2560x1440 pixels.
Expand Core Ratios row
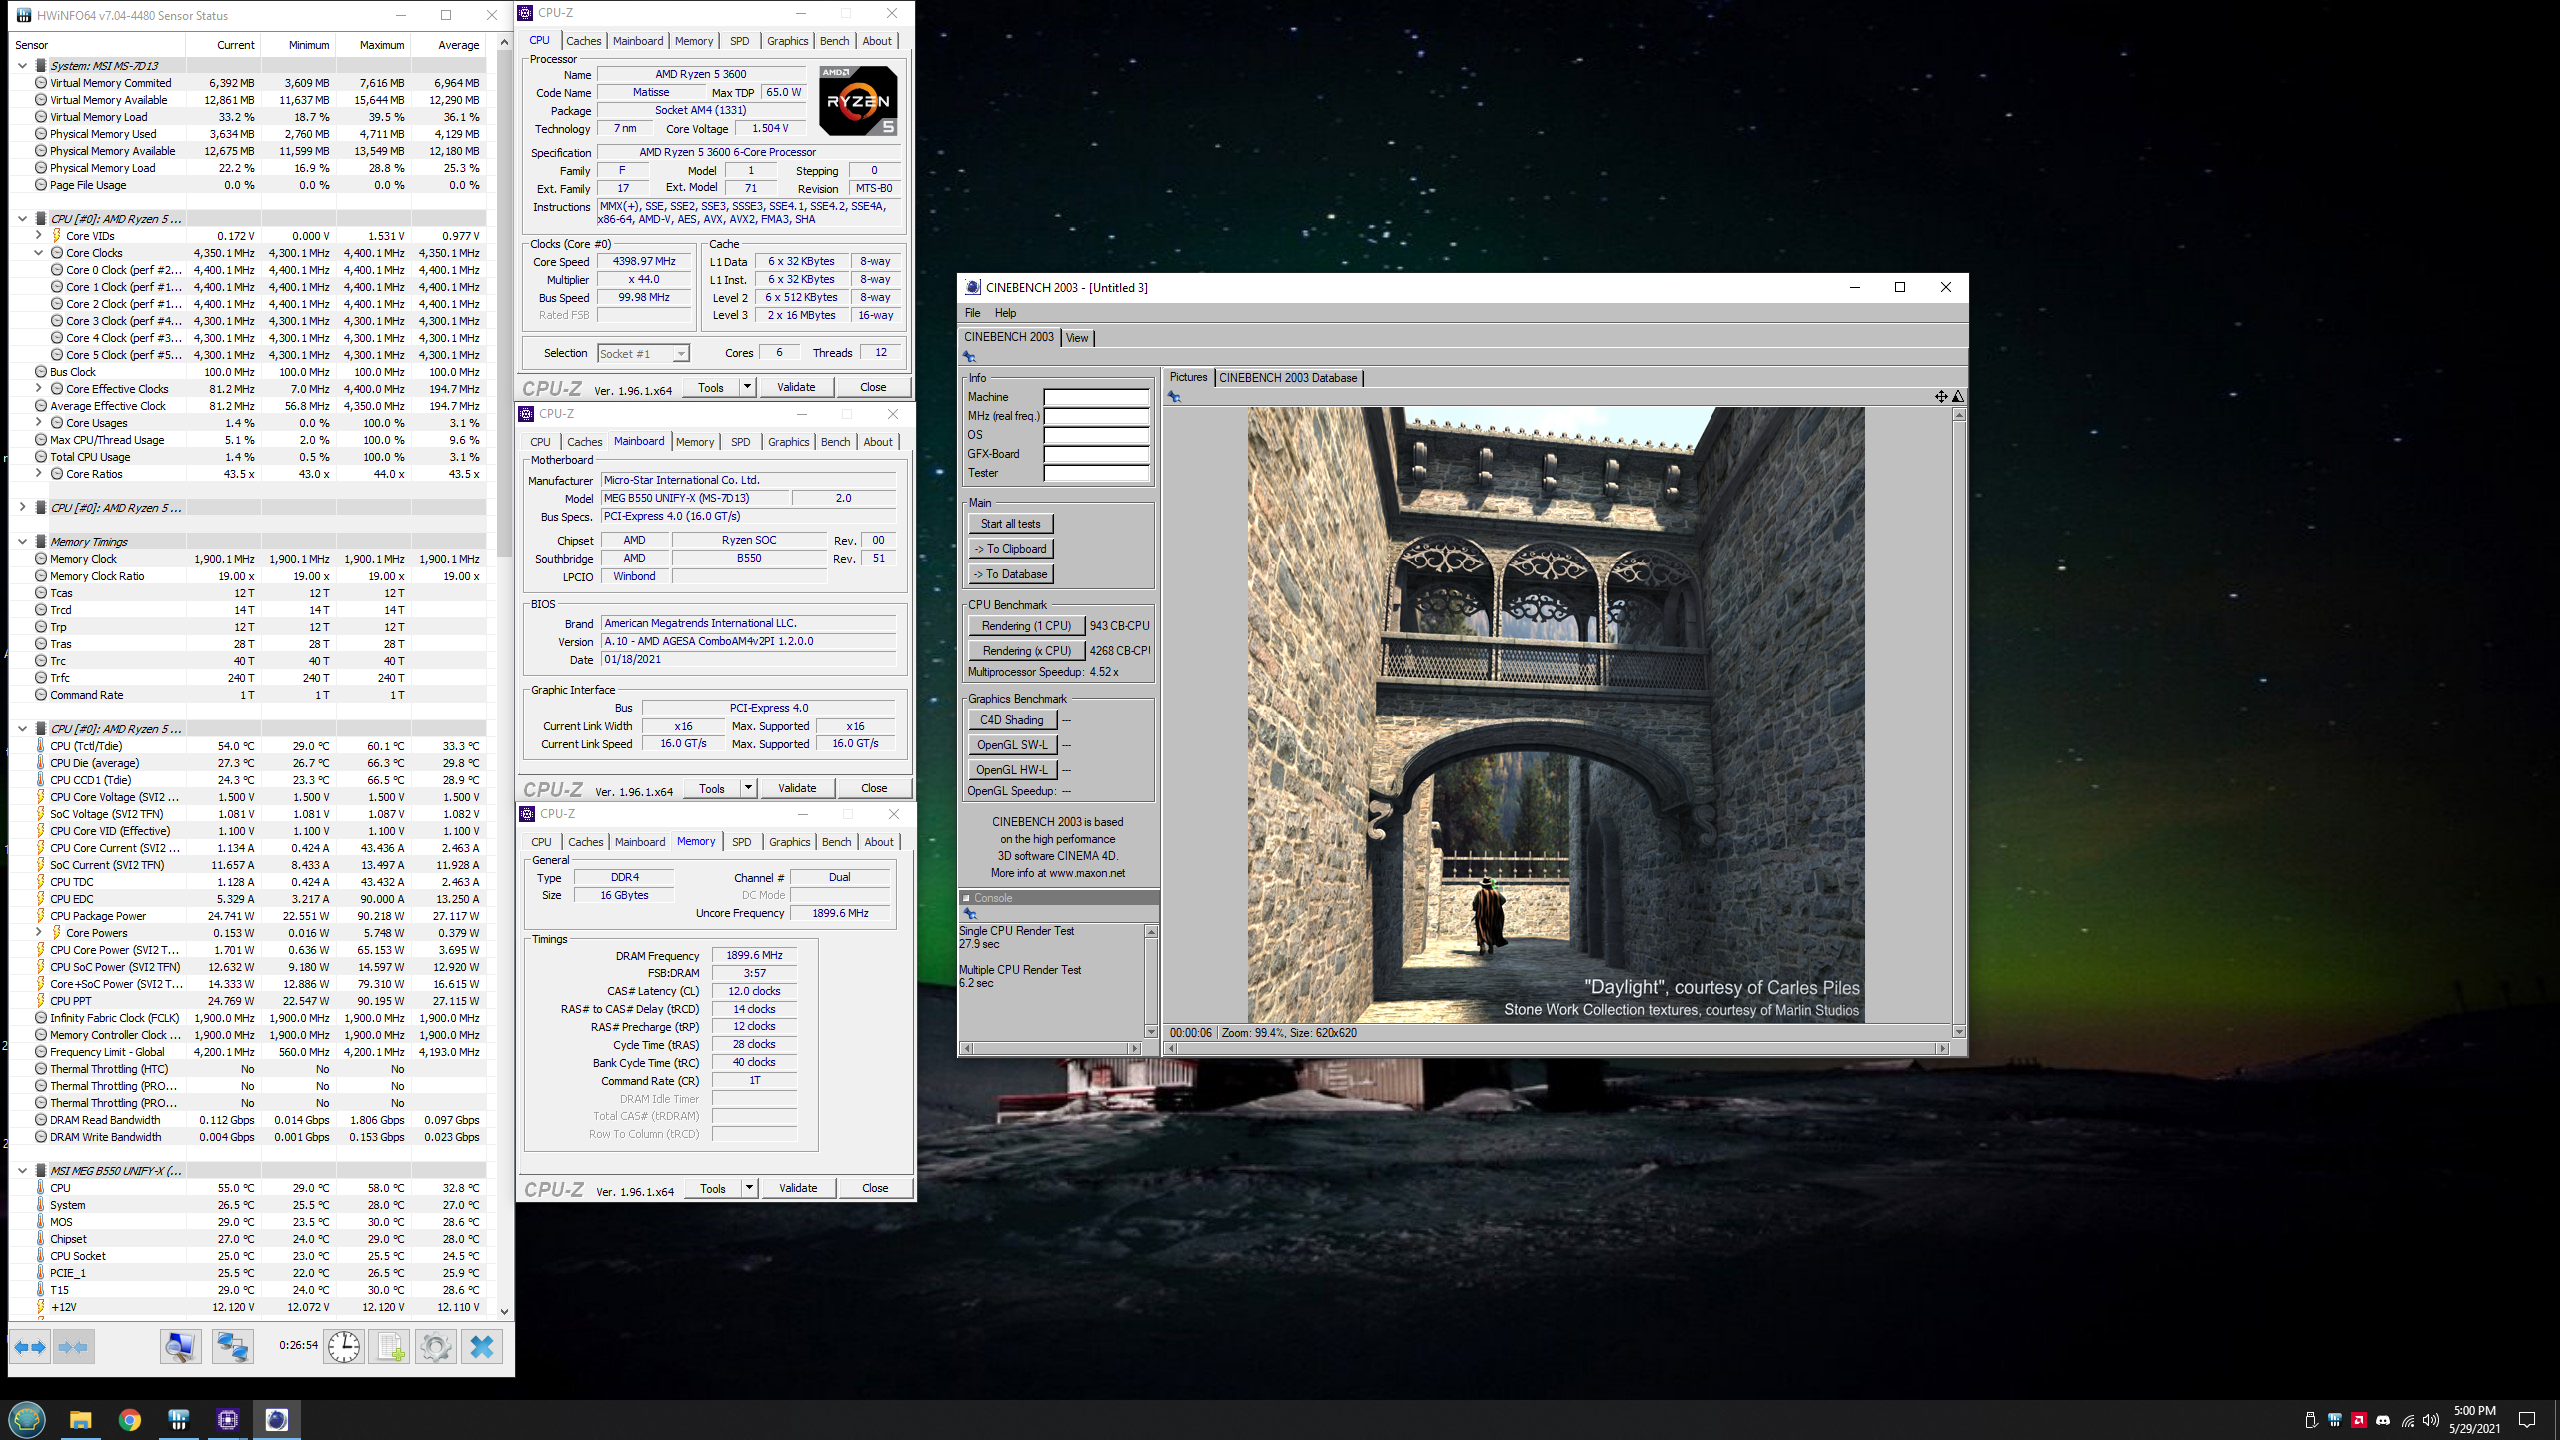click(38, 474)
